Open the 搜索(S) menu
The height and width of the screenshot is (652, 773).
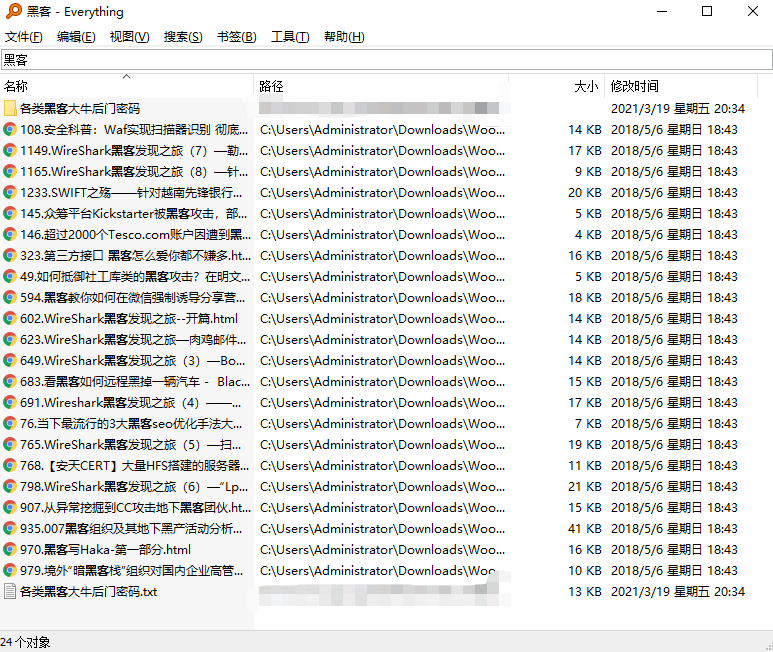[x=183, y=37]
